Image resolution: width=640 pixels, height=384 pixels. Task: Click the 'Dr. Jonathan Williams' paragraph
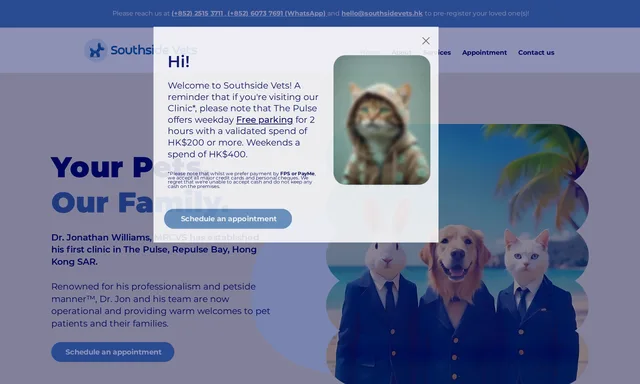155,249
